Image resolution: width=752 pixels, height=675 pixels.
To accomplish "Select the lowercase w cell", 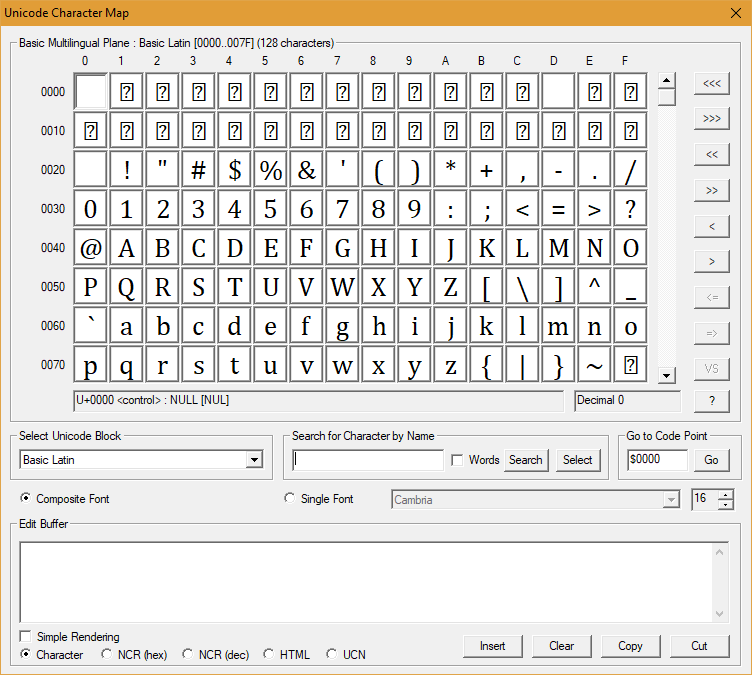I will tap(342, 365).
